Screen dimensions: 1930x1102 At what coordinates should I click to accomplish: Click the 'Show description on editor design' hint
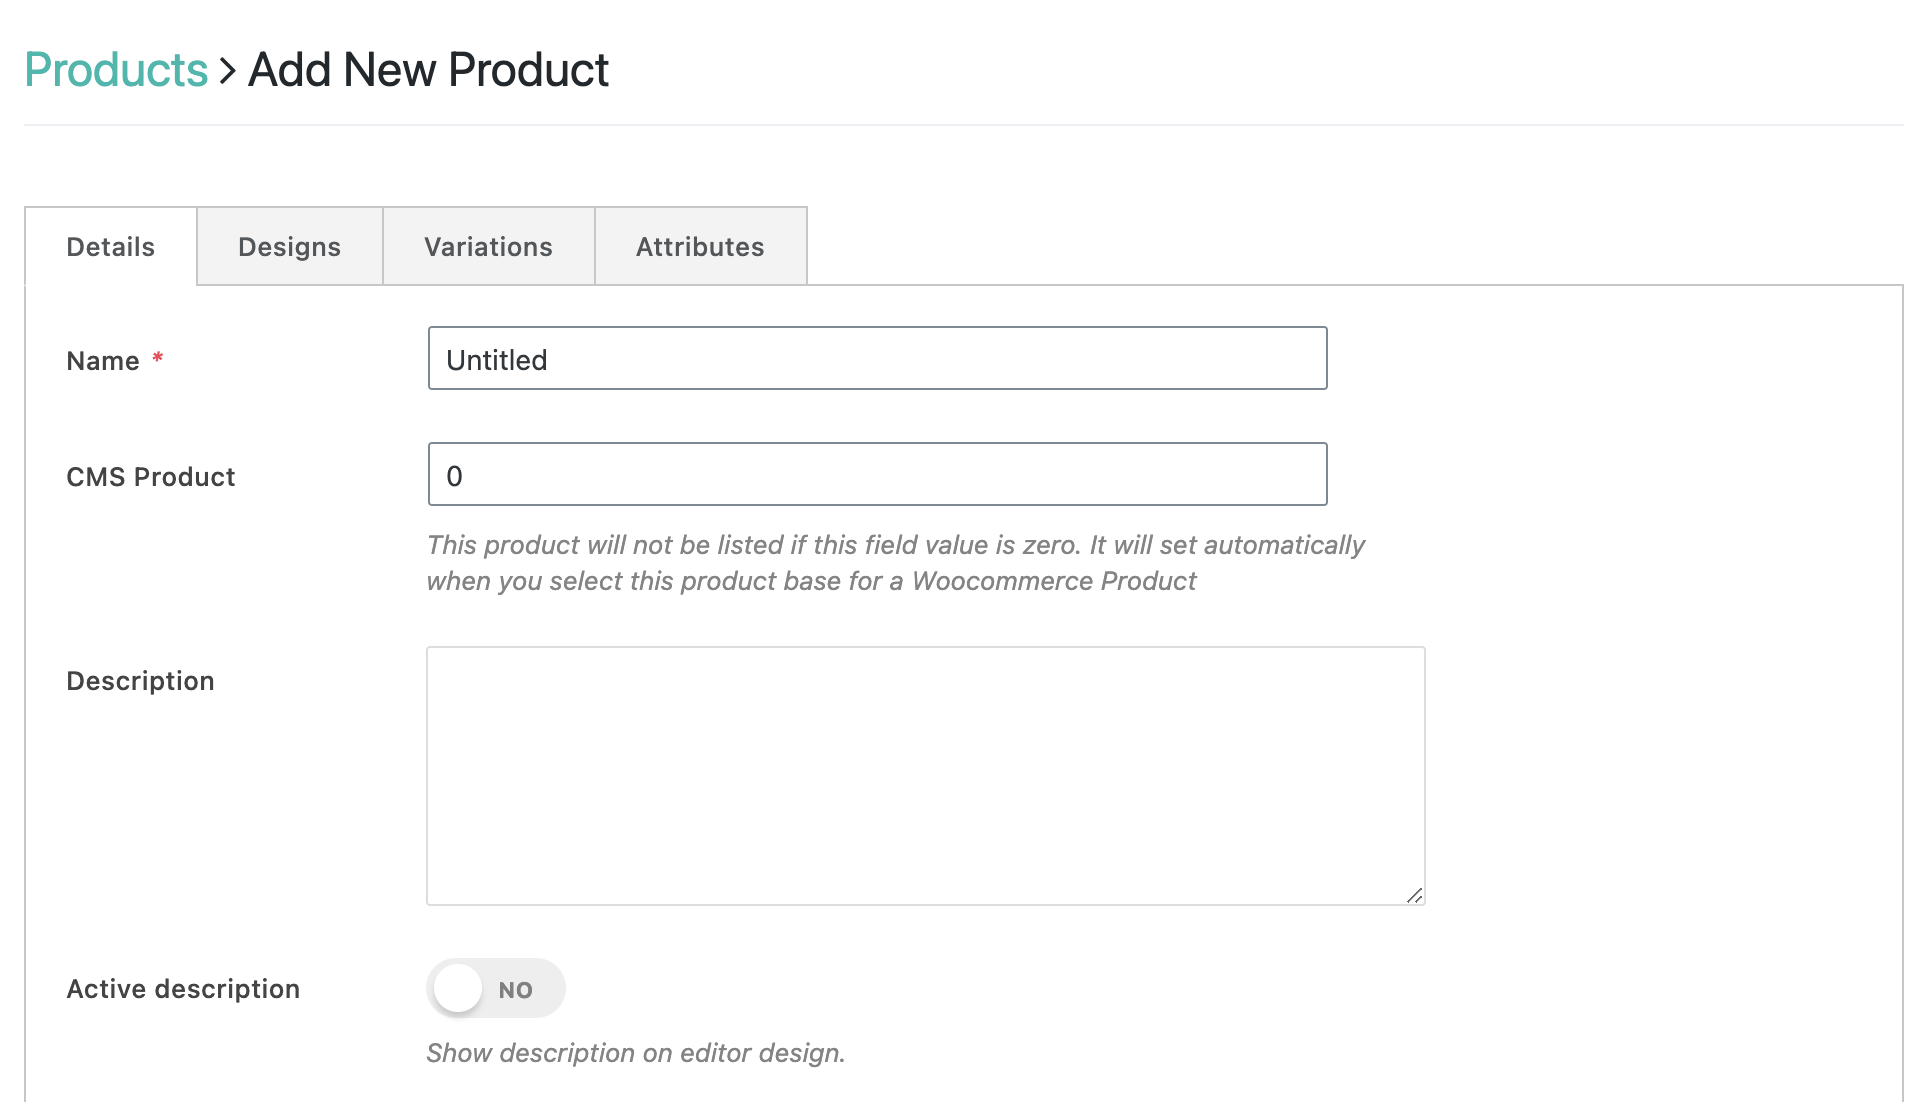click(x=635, y=1053)
